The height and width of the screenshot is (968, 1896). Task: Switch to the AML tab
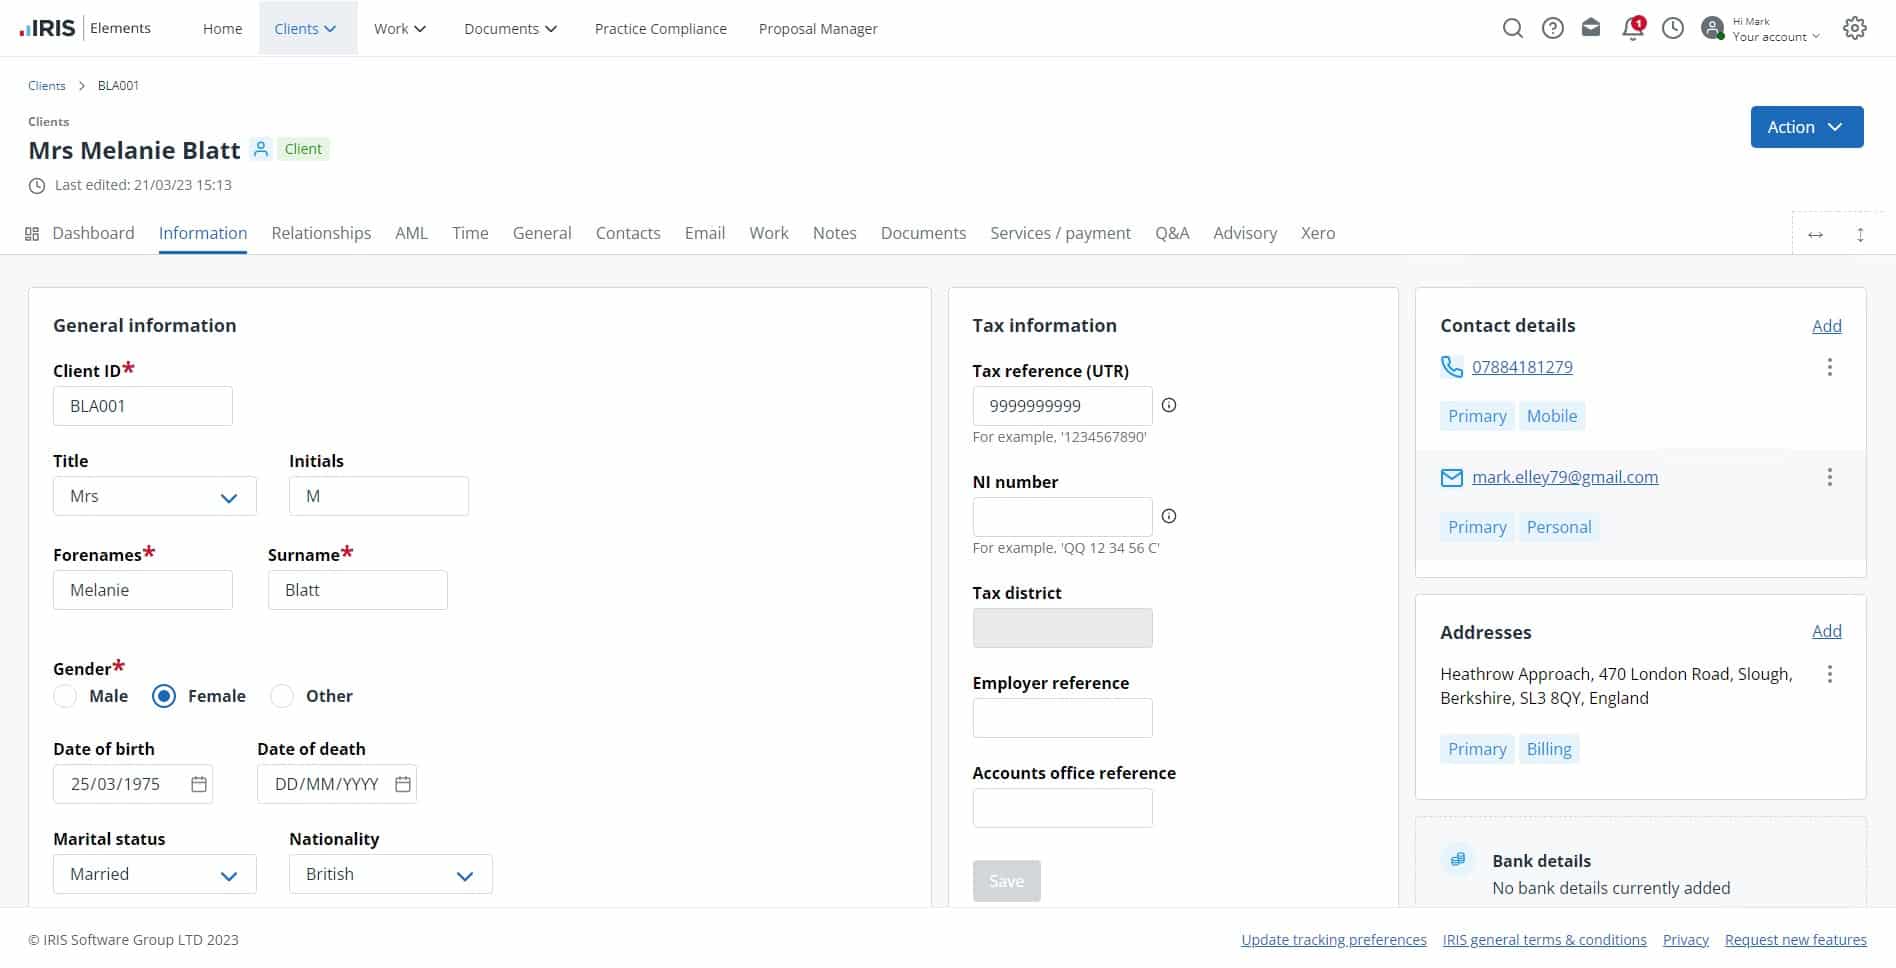(x=411, y=233)
